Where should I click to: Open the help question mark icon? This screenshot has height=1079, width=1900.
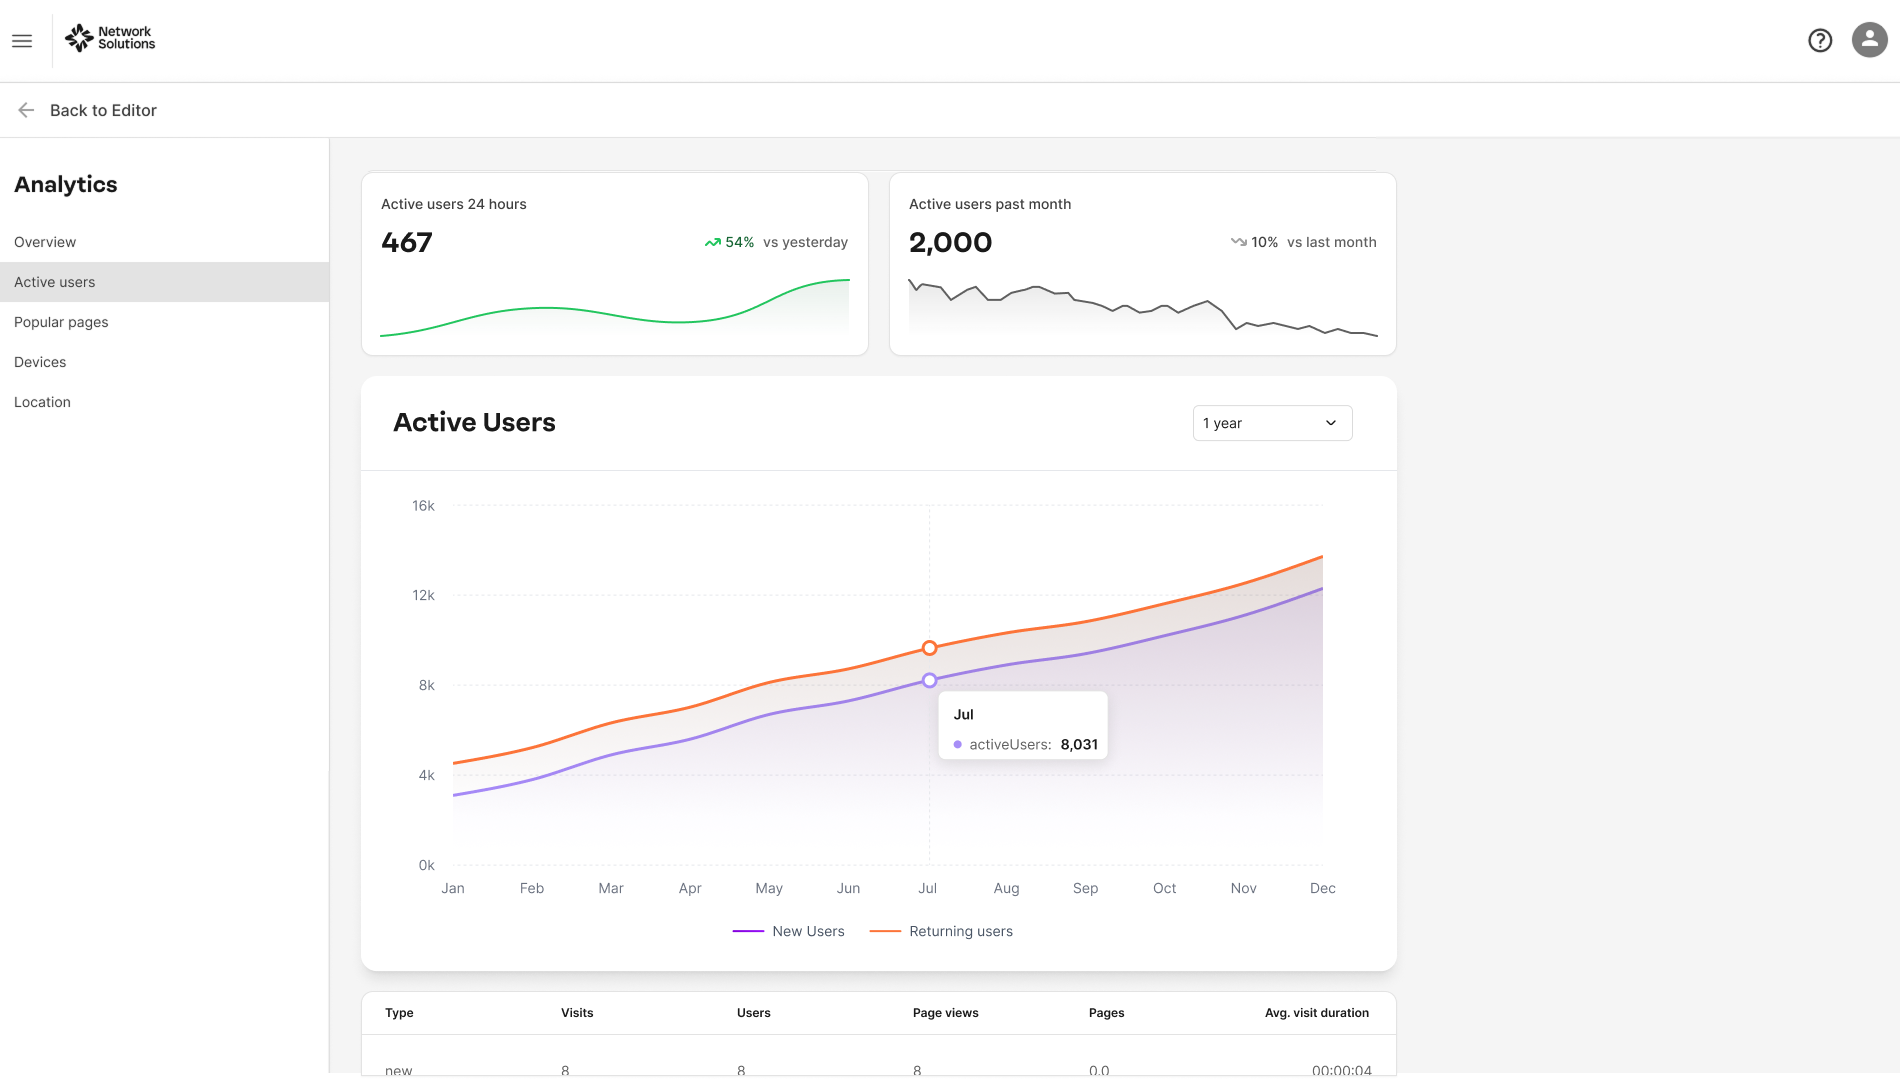pyautogui.click(x=1820, y=40)
